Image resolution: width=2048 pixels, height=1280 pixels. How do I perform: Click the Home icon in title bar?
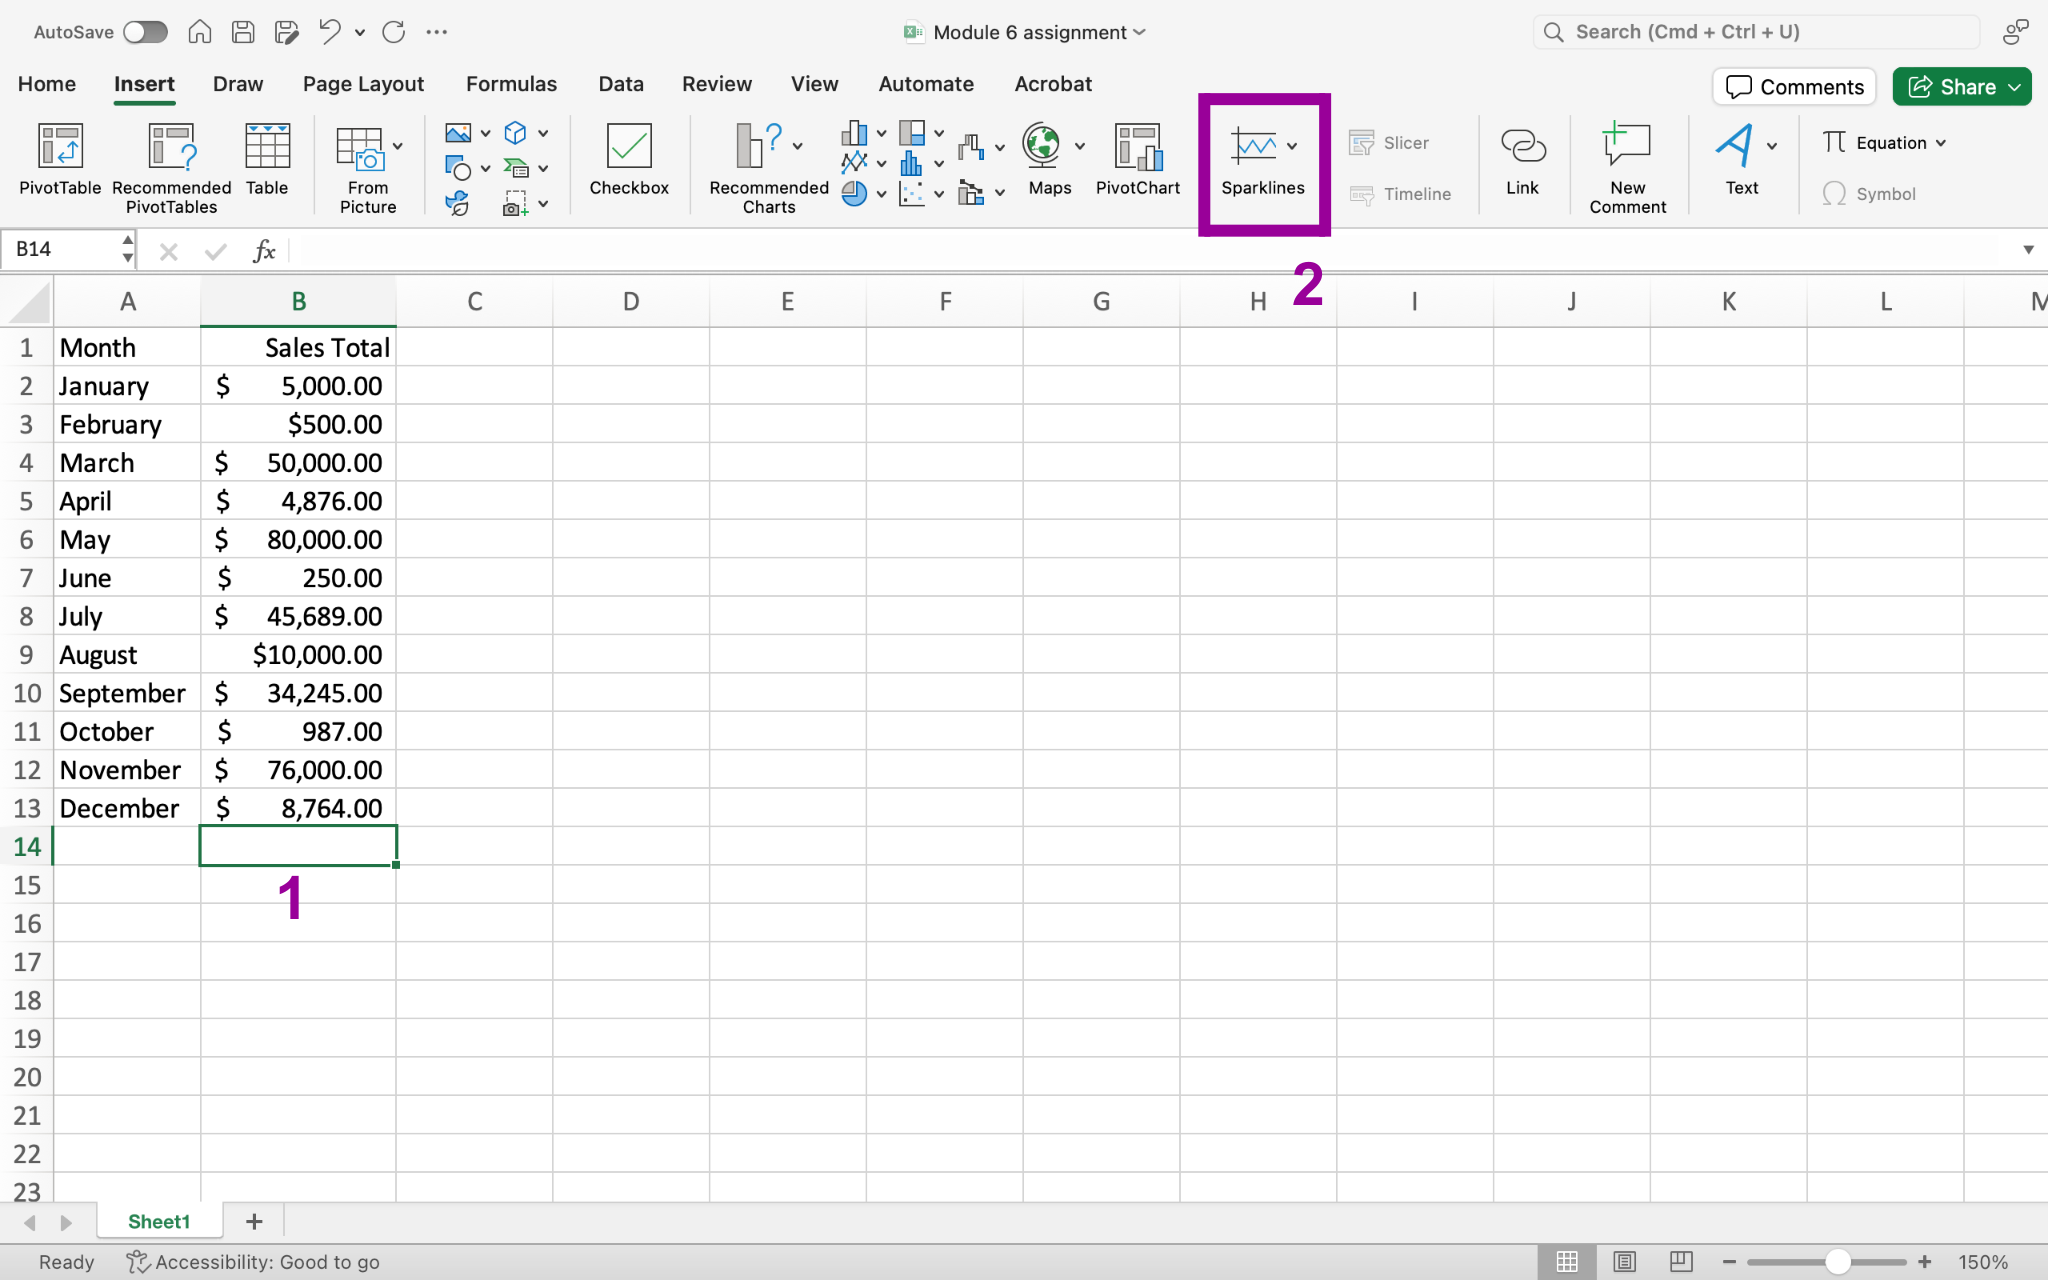coord(200,32)
